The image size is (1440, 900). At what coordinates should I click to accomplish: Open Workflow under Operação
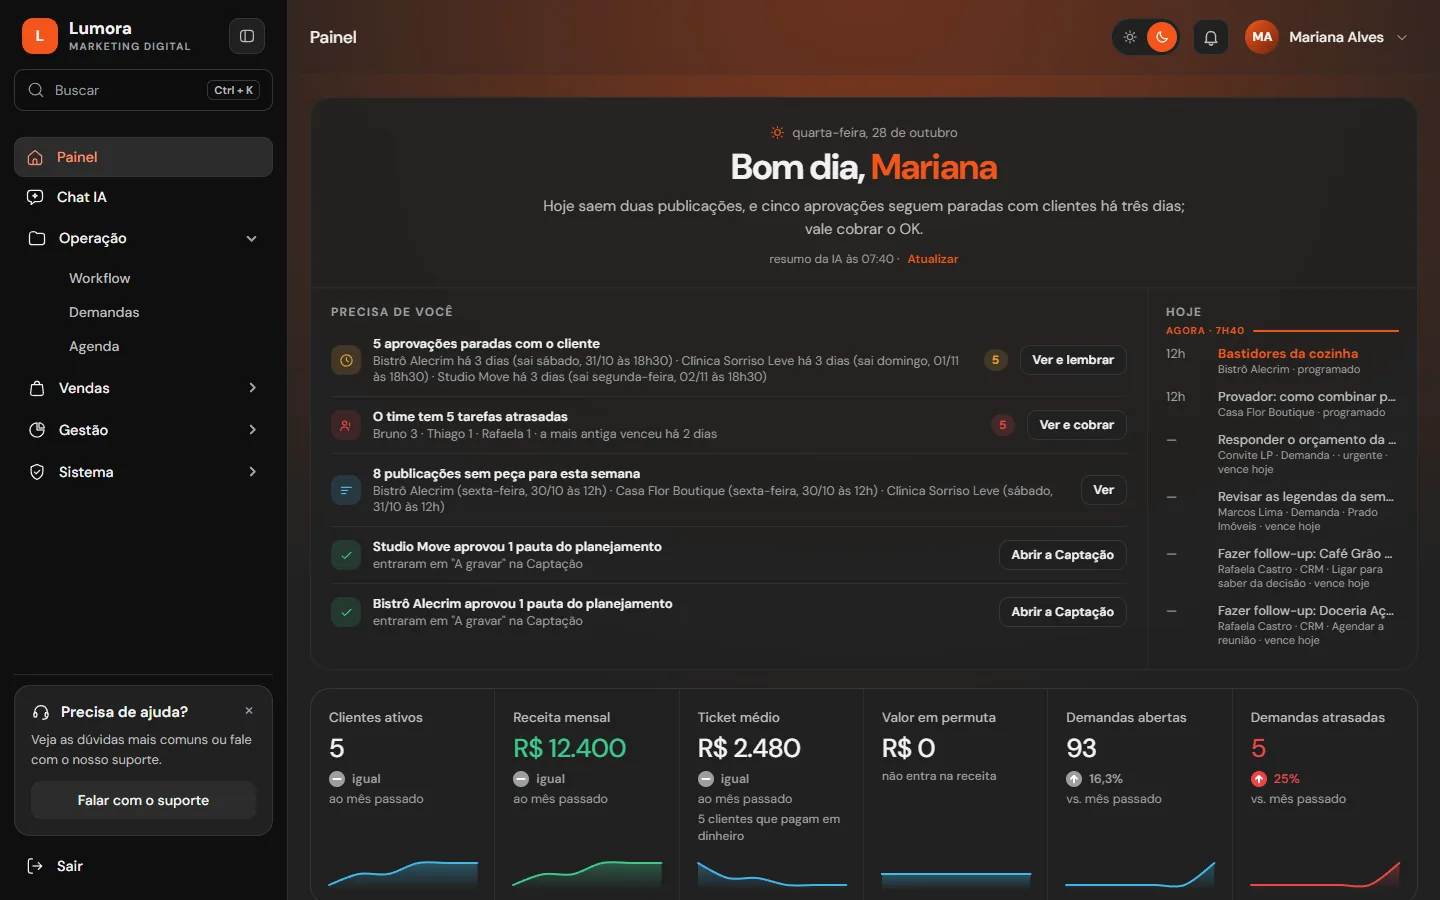pyautogui.click(x=100, y=278)
